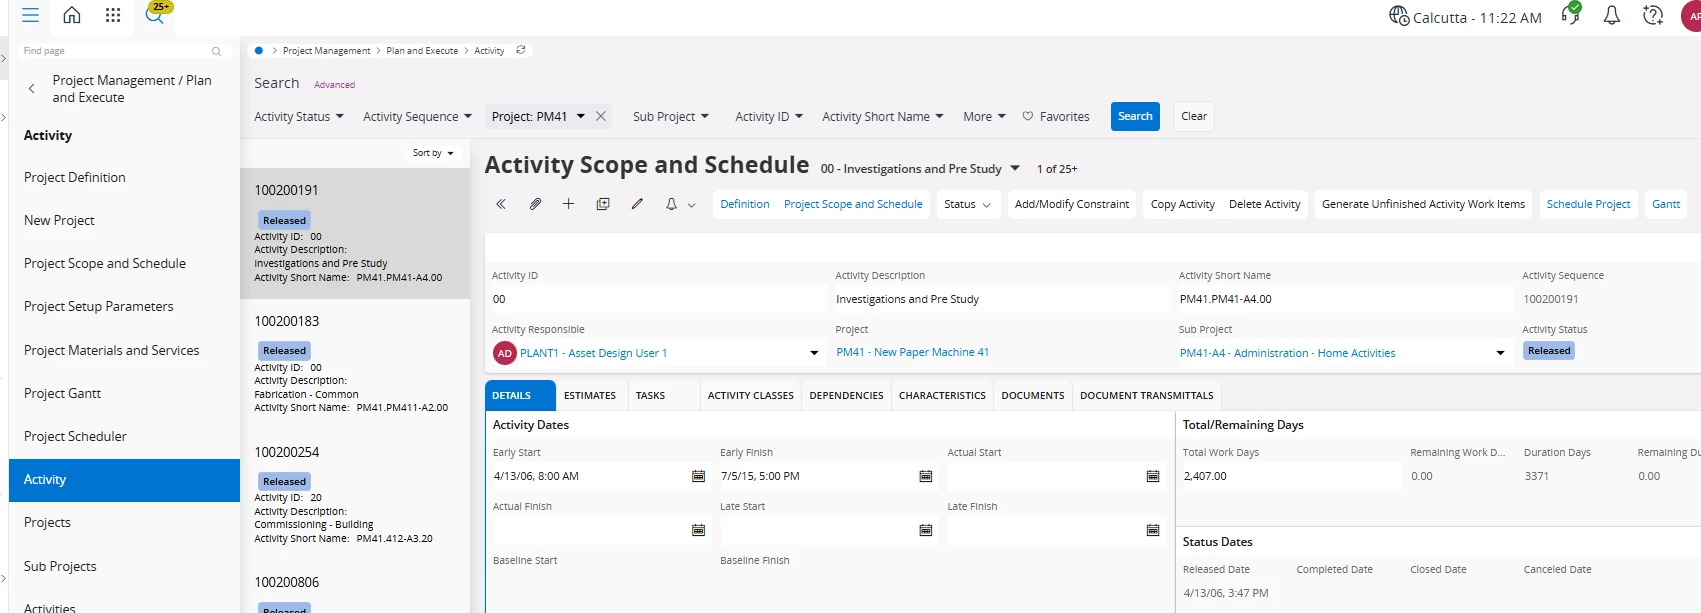Viewport: 1701px width, 613px height.
Task: Open calendar picker for Early Start
Action: (x=698, y=476)
